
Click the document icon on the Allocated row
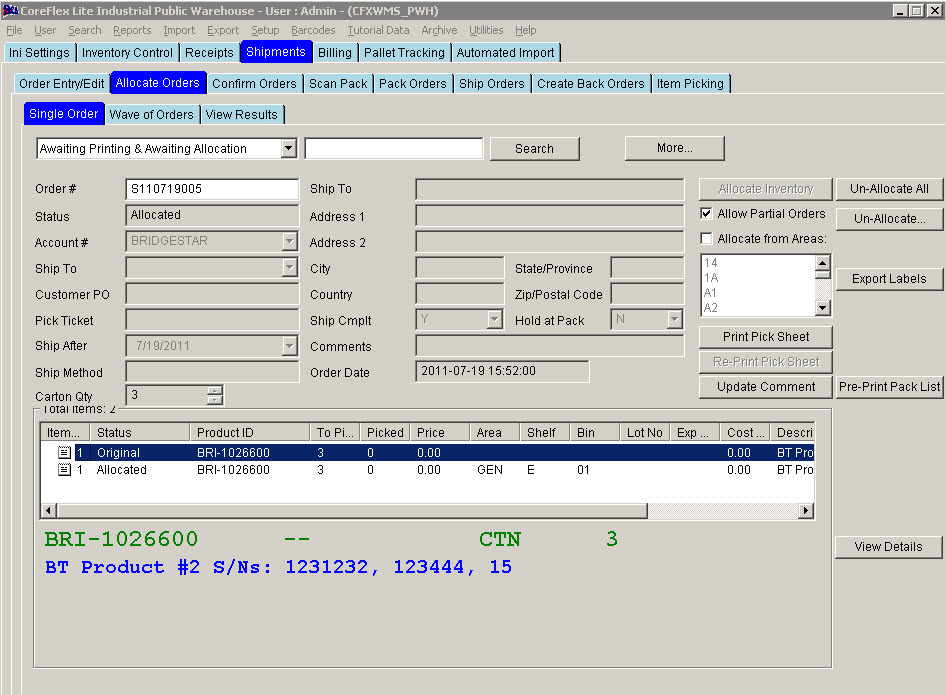[x=64, y=469]
